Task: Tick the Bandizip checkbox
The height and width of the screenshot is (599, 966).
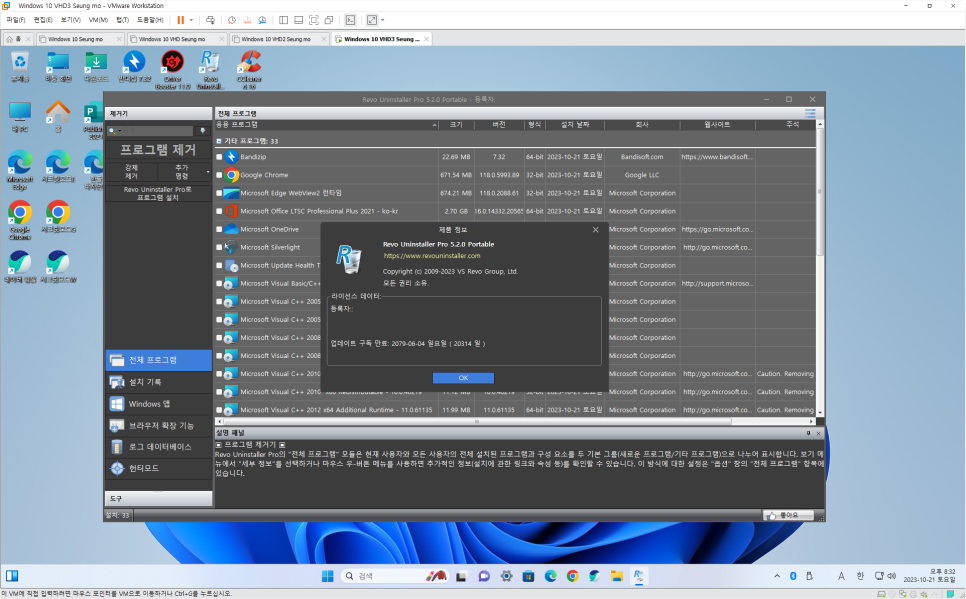Action: pos(219,157)
